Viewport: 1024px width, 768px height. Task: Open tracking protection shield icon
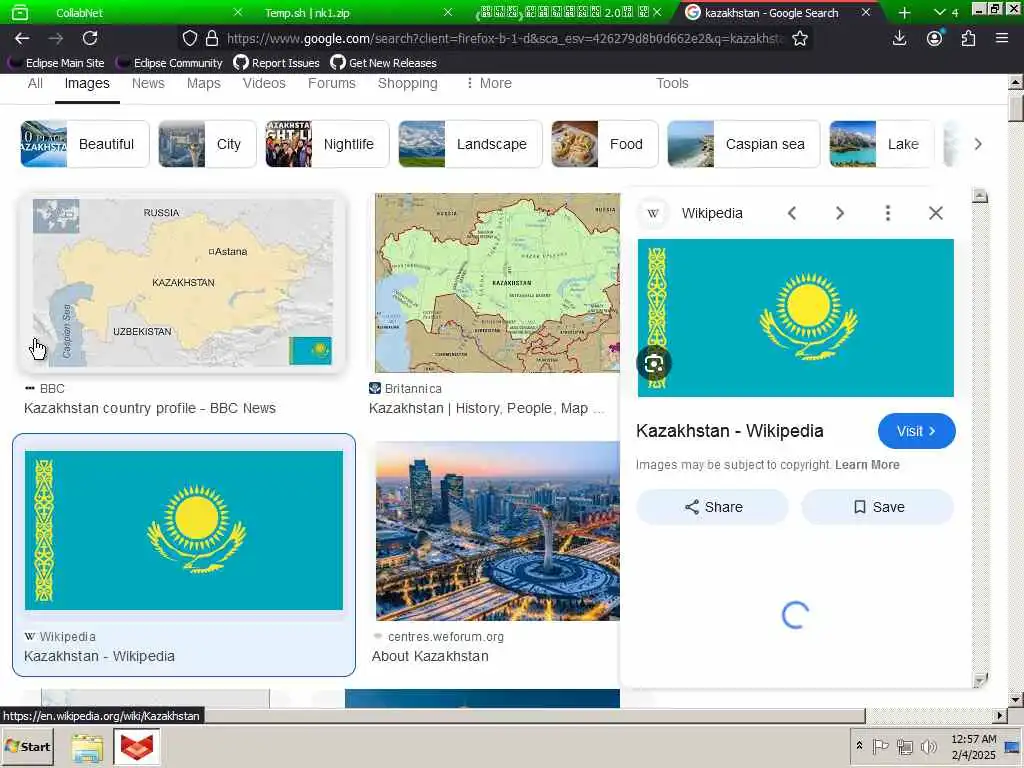[x=189, y=39]
